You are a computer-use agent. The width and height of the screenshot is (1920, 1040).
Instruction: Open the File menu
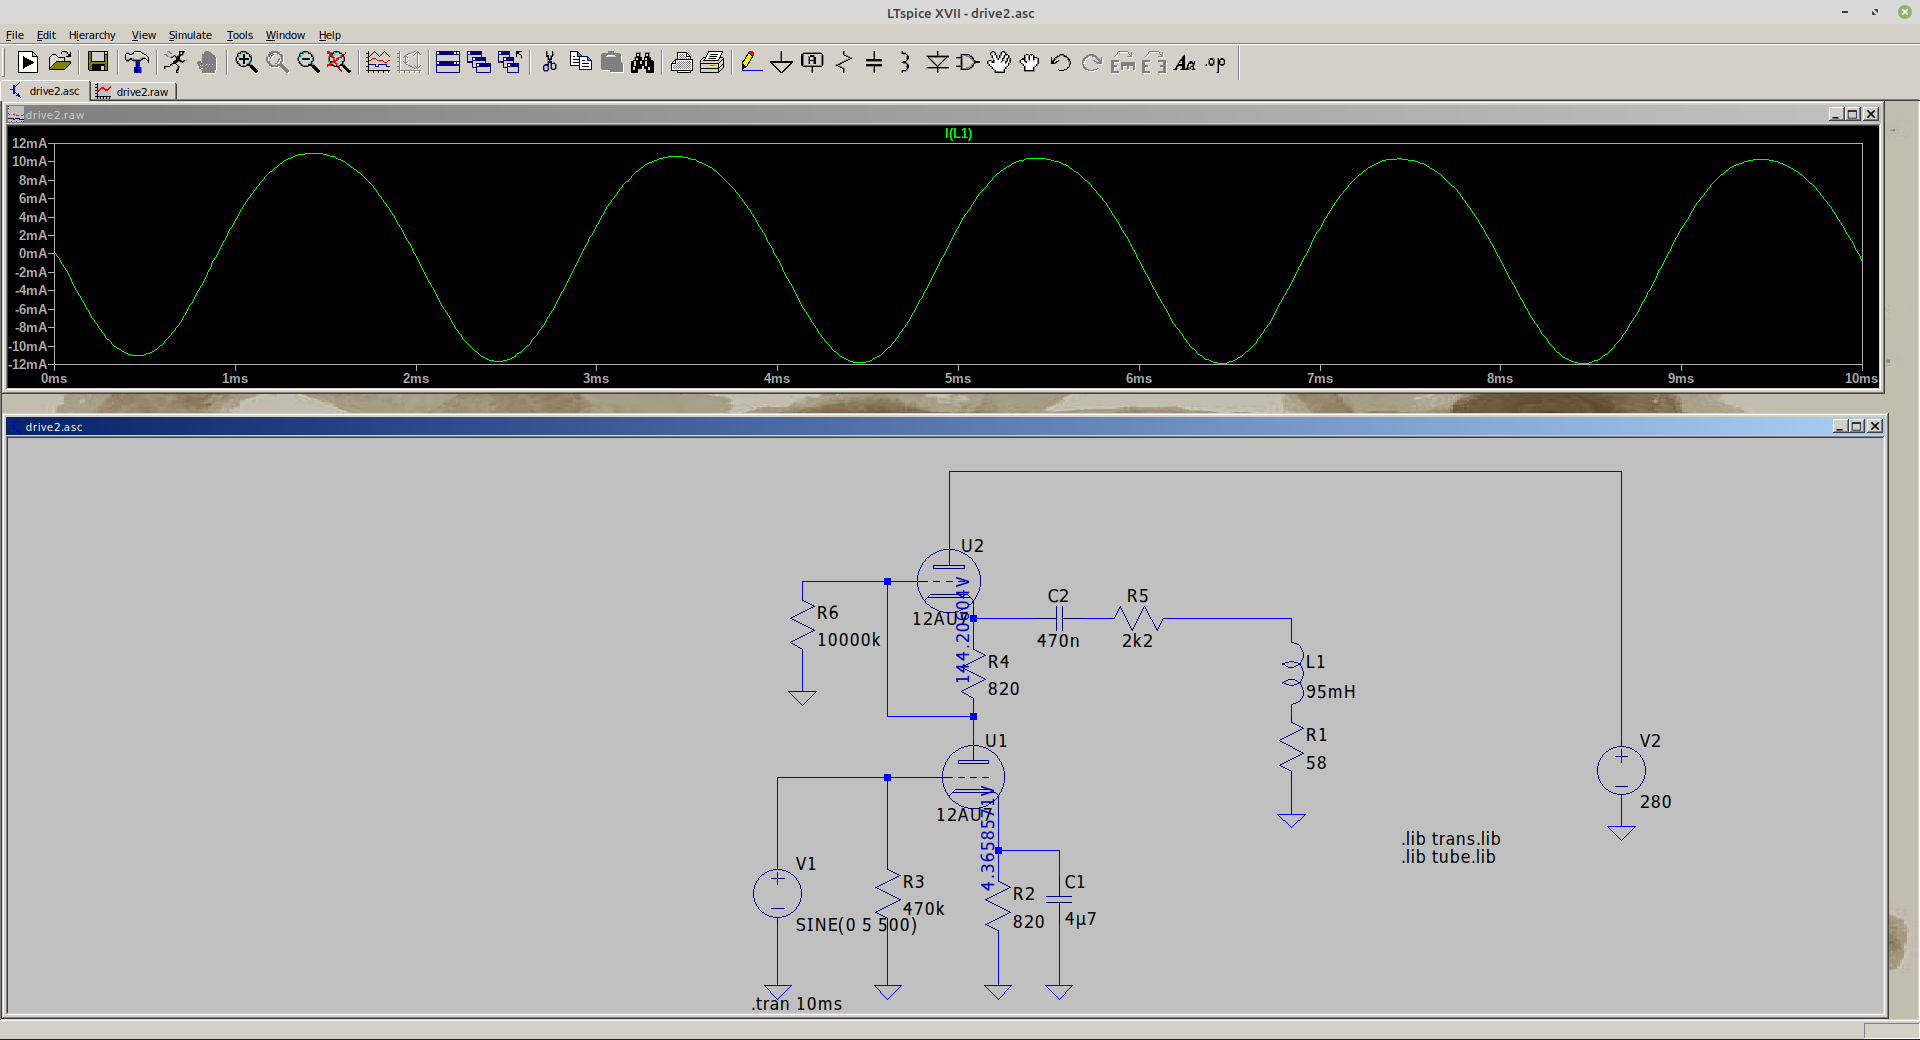(15, 35)
